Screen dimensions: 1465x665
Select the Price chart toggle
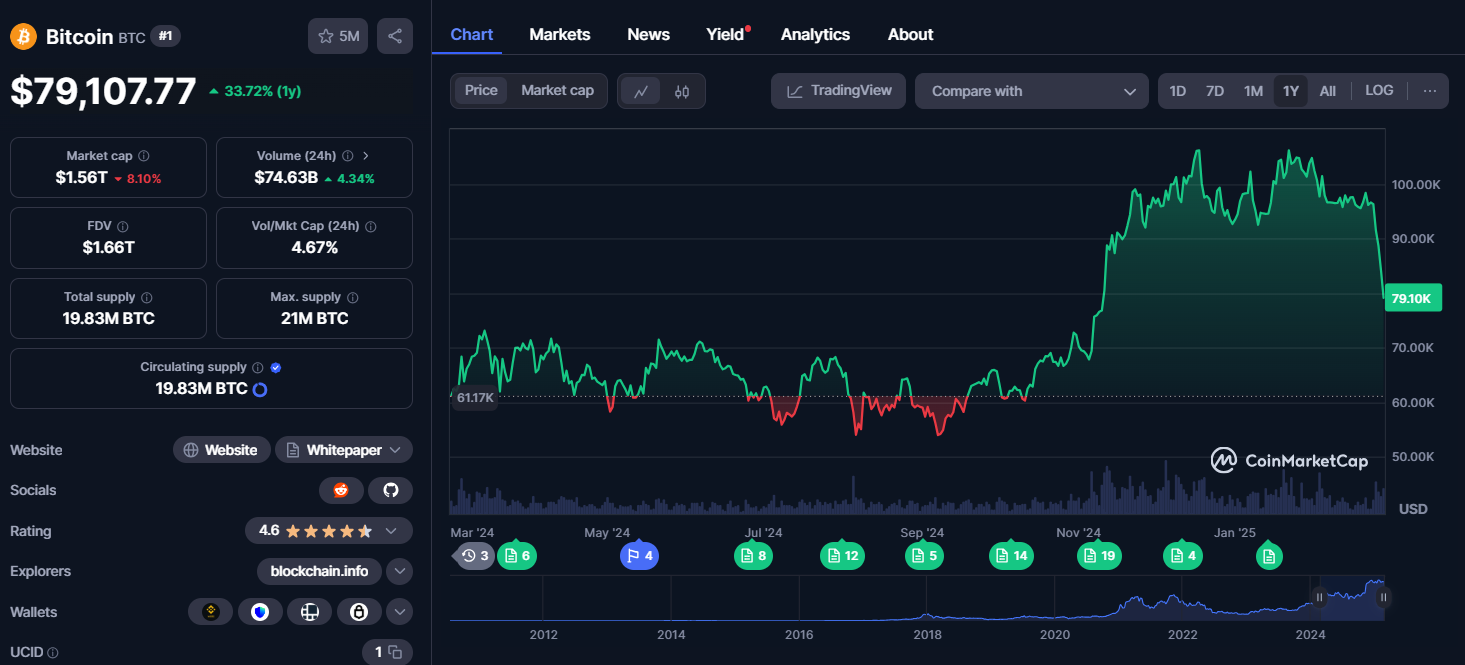(x=481, y=91)
